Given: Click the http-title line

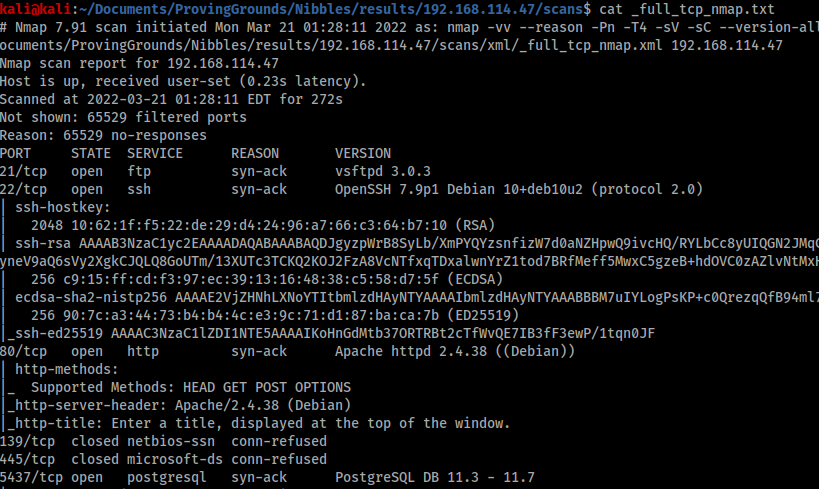Looking at the screenshot, I should tap(259, 423).
